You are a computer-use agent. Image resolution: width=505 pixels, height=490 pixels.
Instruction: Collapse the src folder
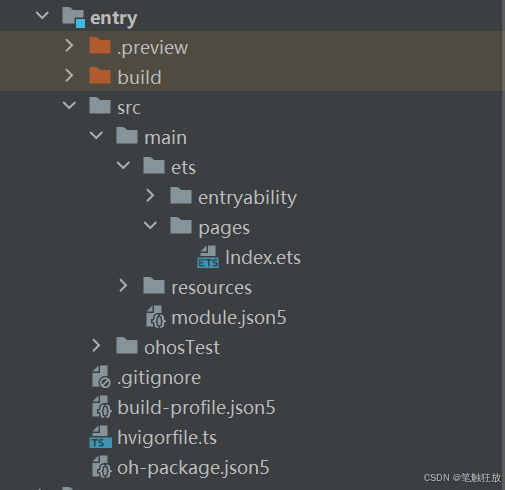(x=69, y=105)
